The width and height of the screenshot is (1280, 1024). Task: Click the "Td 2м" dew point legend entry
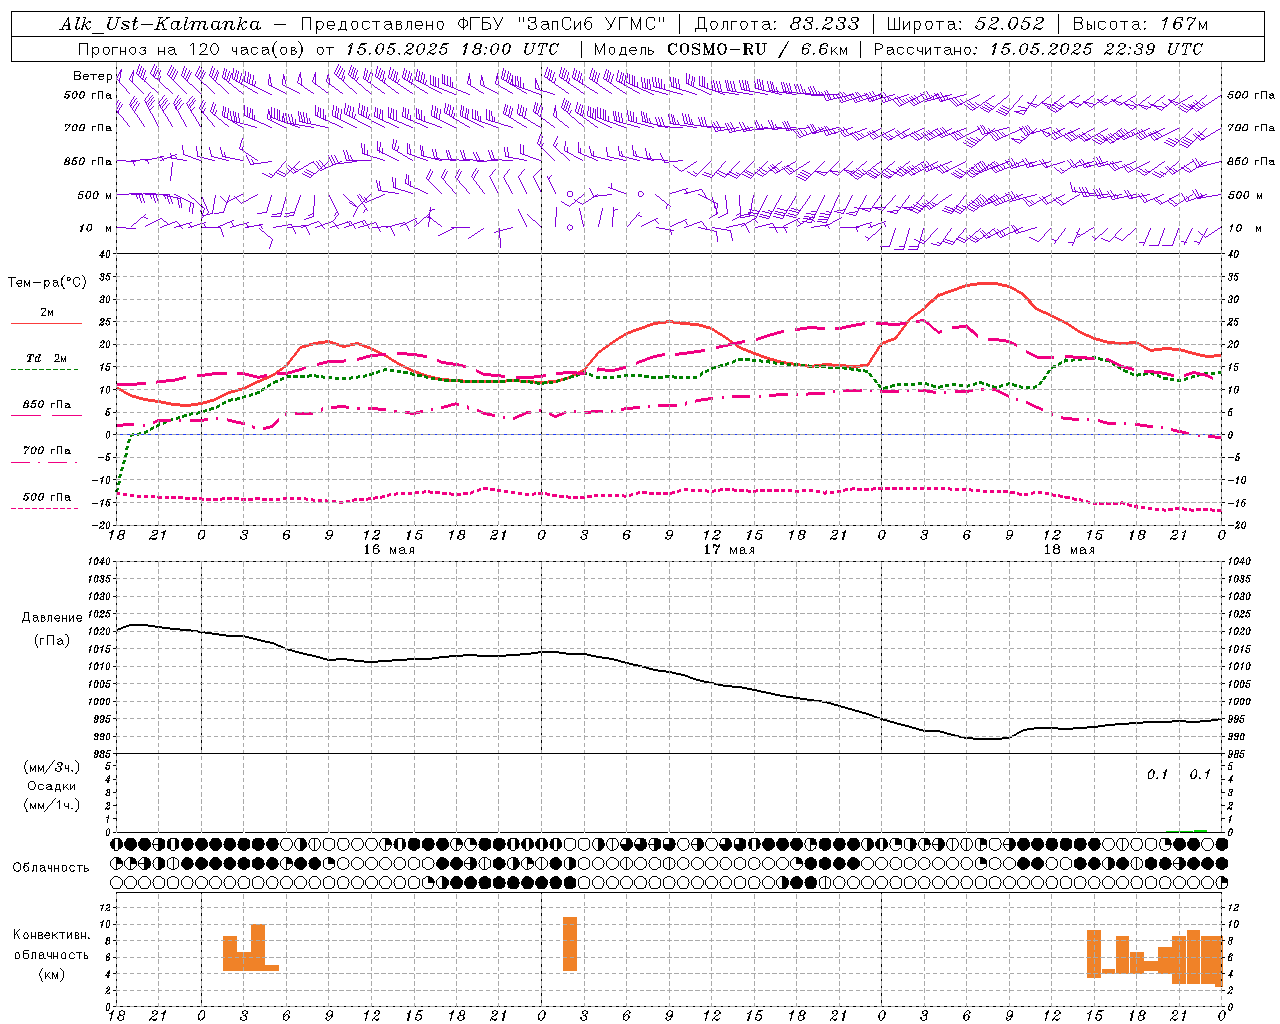coord(47,358)
